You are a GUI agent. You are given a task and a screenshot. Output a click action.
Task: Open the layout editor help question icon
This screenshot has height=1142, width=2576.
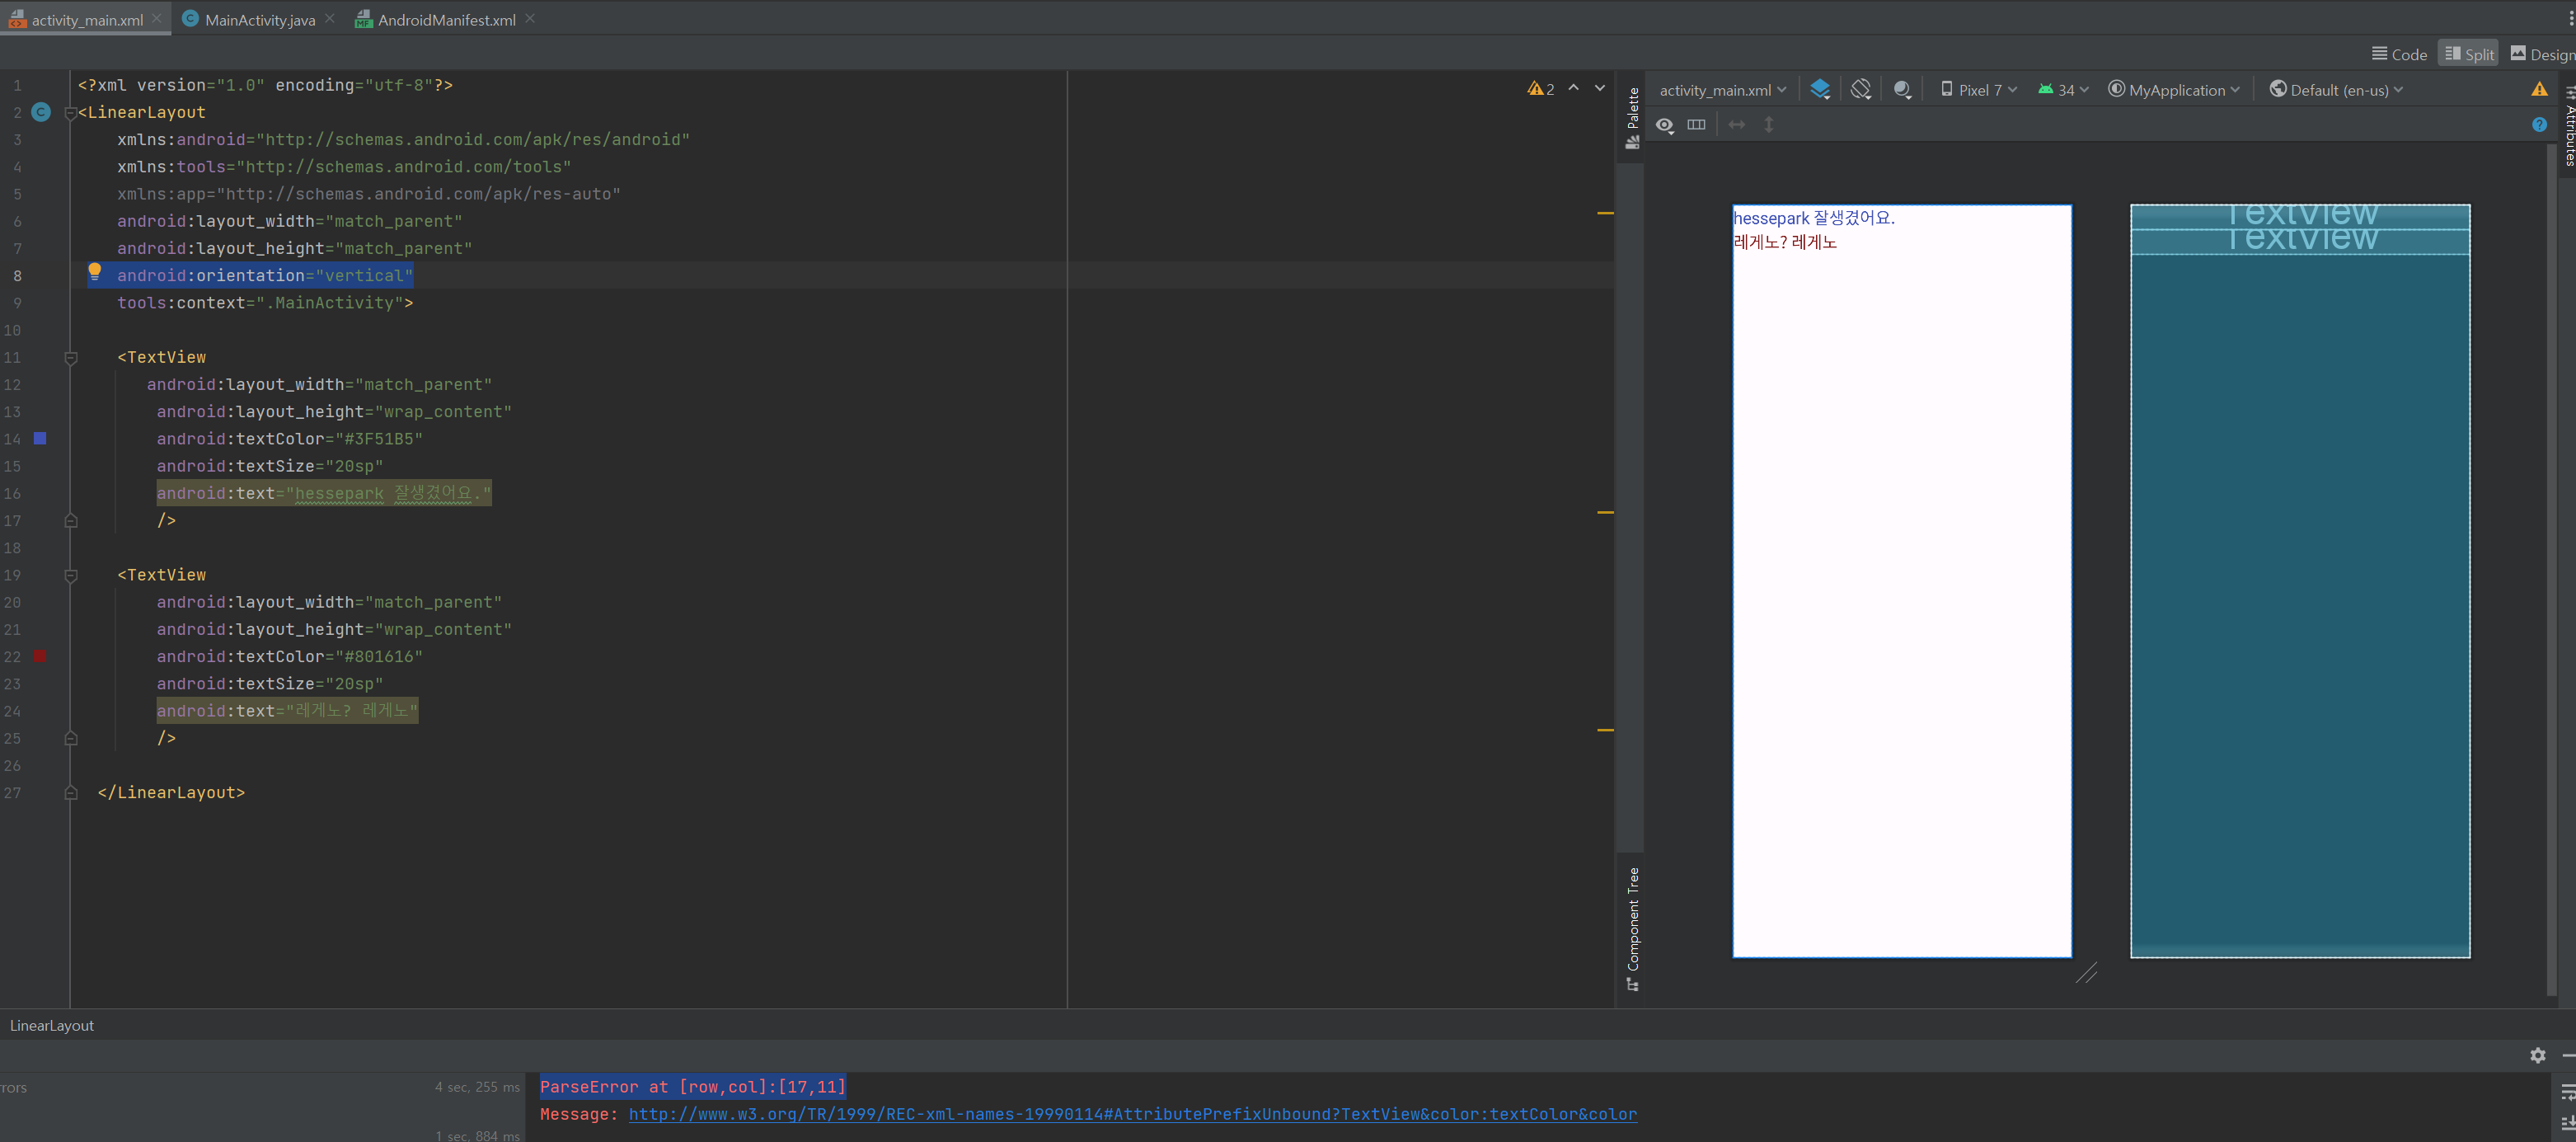point(2539,125)
